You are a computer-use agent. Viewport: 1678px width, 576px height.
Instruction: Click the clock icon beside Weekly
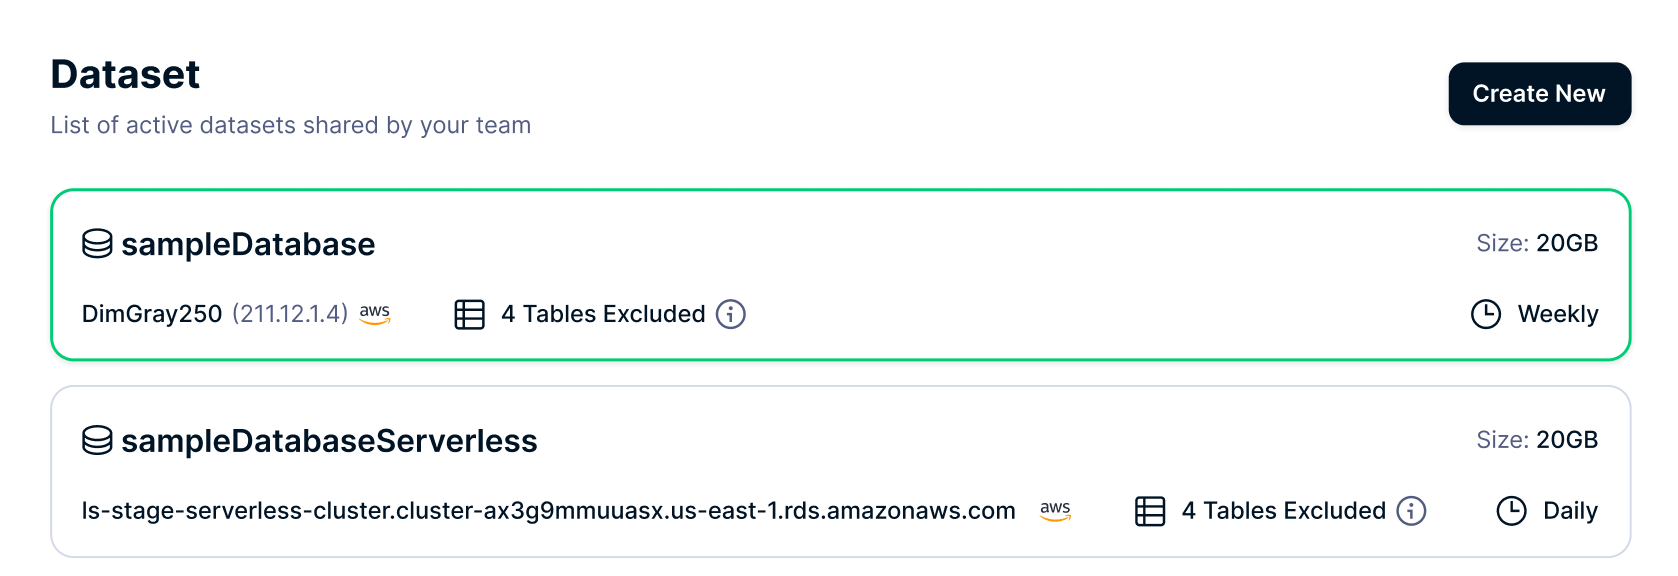click(x=1486, y=314)
